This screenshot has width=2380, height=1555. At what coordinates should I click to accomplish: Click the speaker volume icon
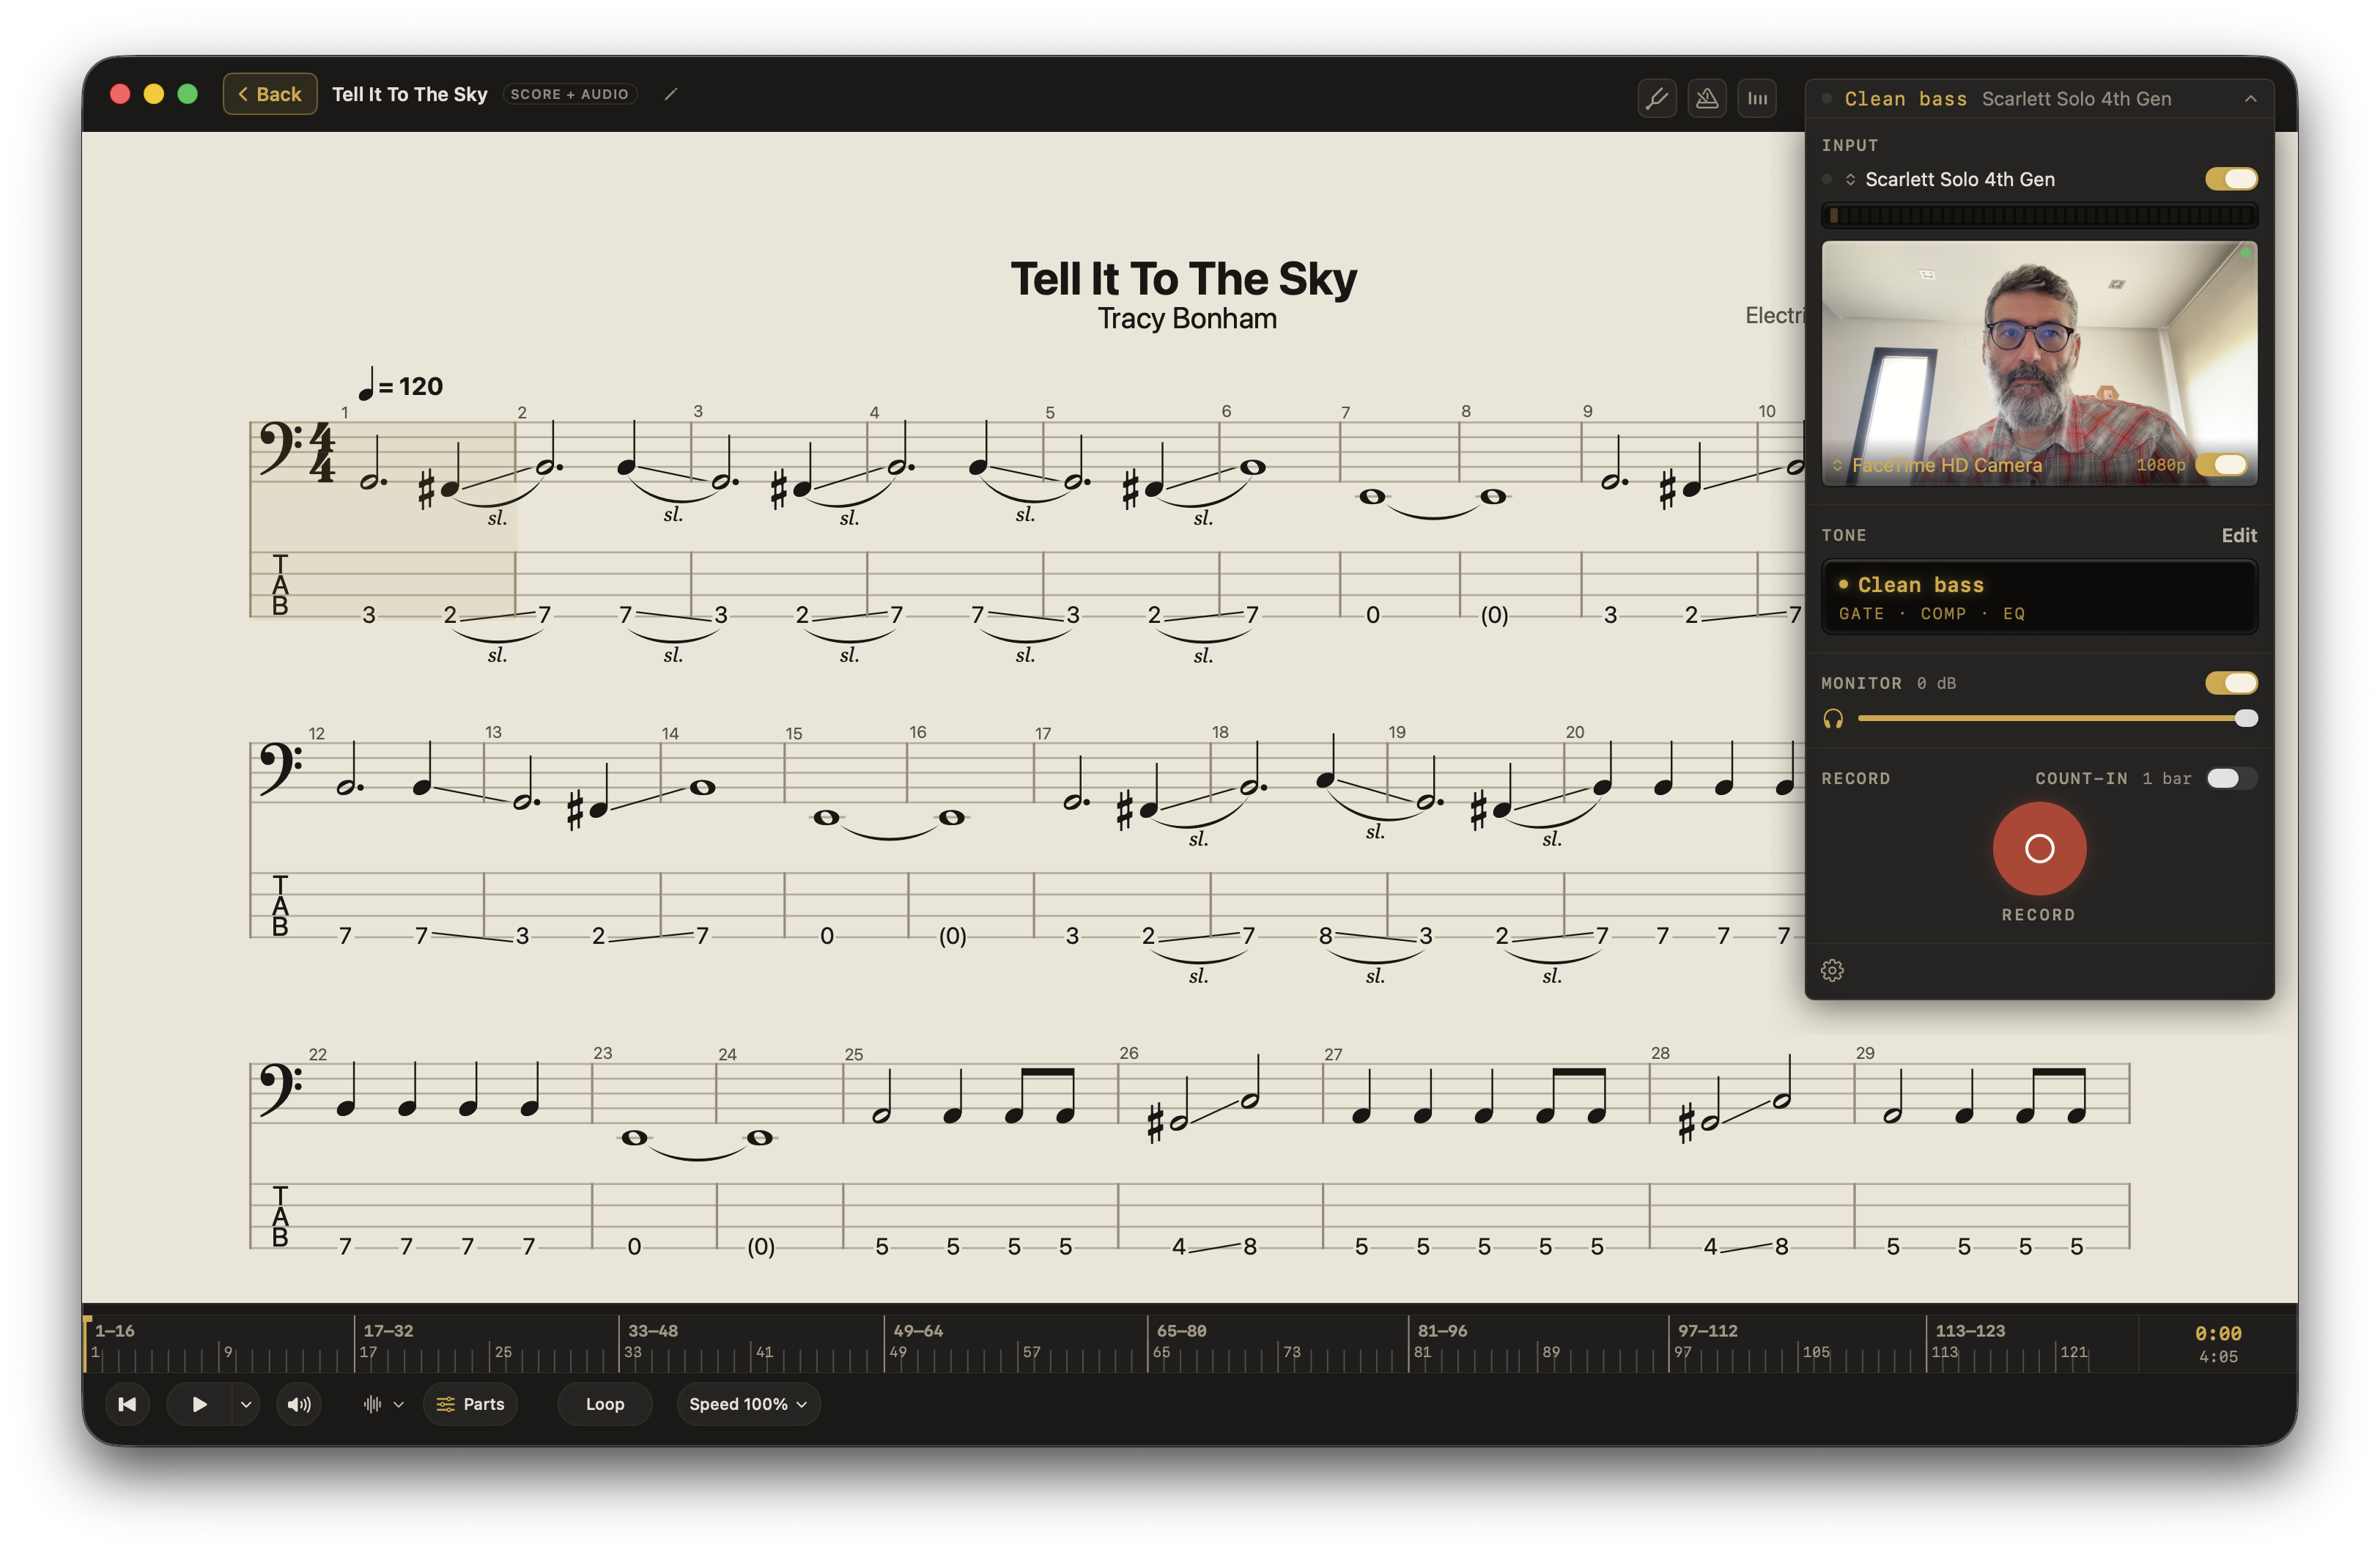point(299,1404)
